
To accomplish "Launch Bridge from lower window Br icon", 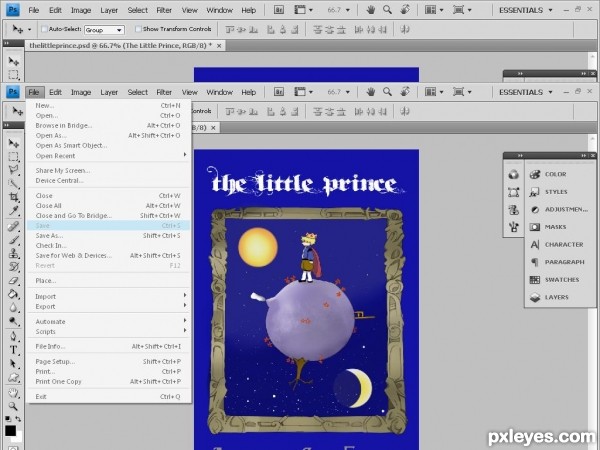I will pyautogui.click(x=279, y=92).
